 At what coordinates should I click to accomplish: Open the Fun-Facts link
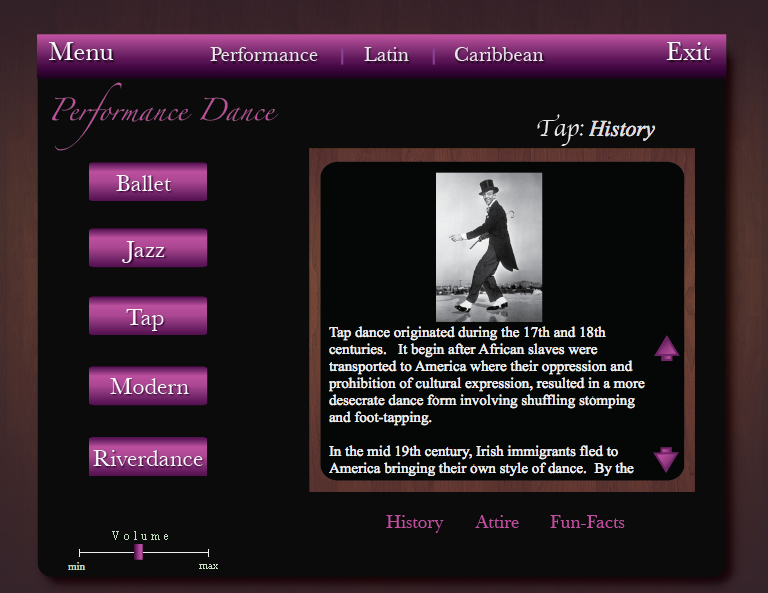coord(587,522)
